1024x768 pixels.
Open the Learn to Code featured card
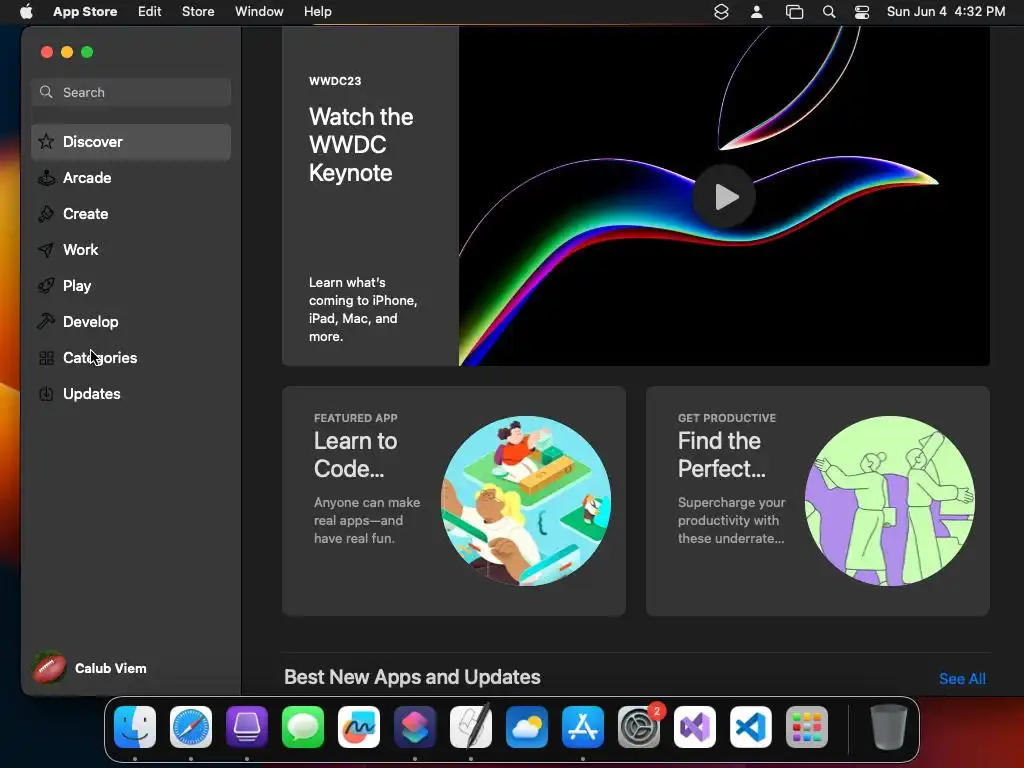(x=454, y=501)
